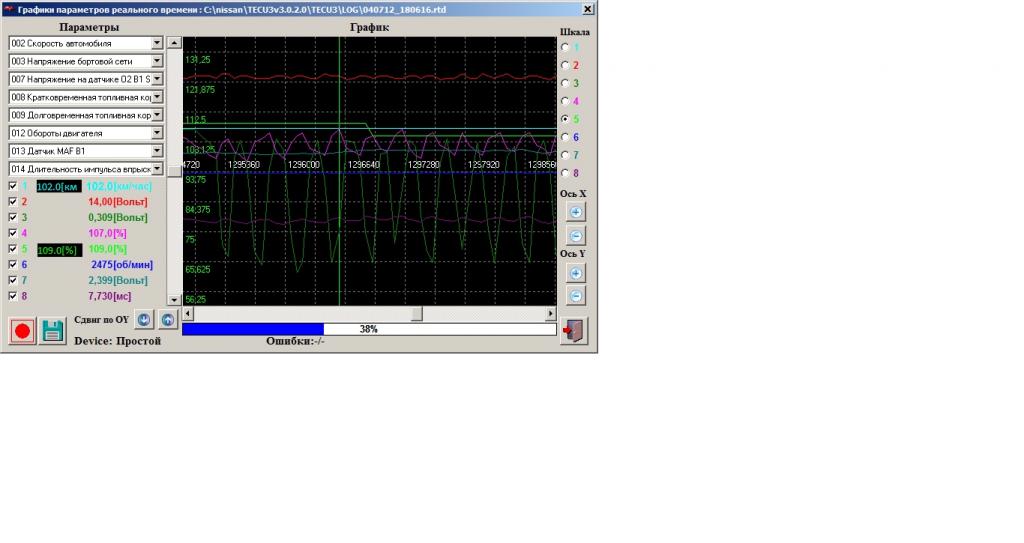Shift graph up along OY axis
Image resolution: width=1024 pixels, height=543 pixels.
[168, 320]
